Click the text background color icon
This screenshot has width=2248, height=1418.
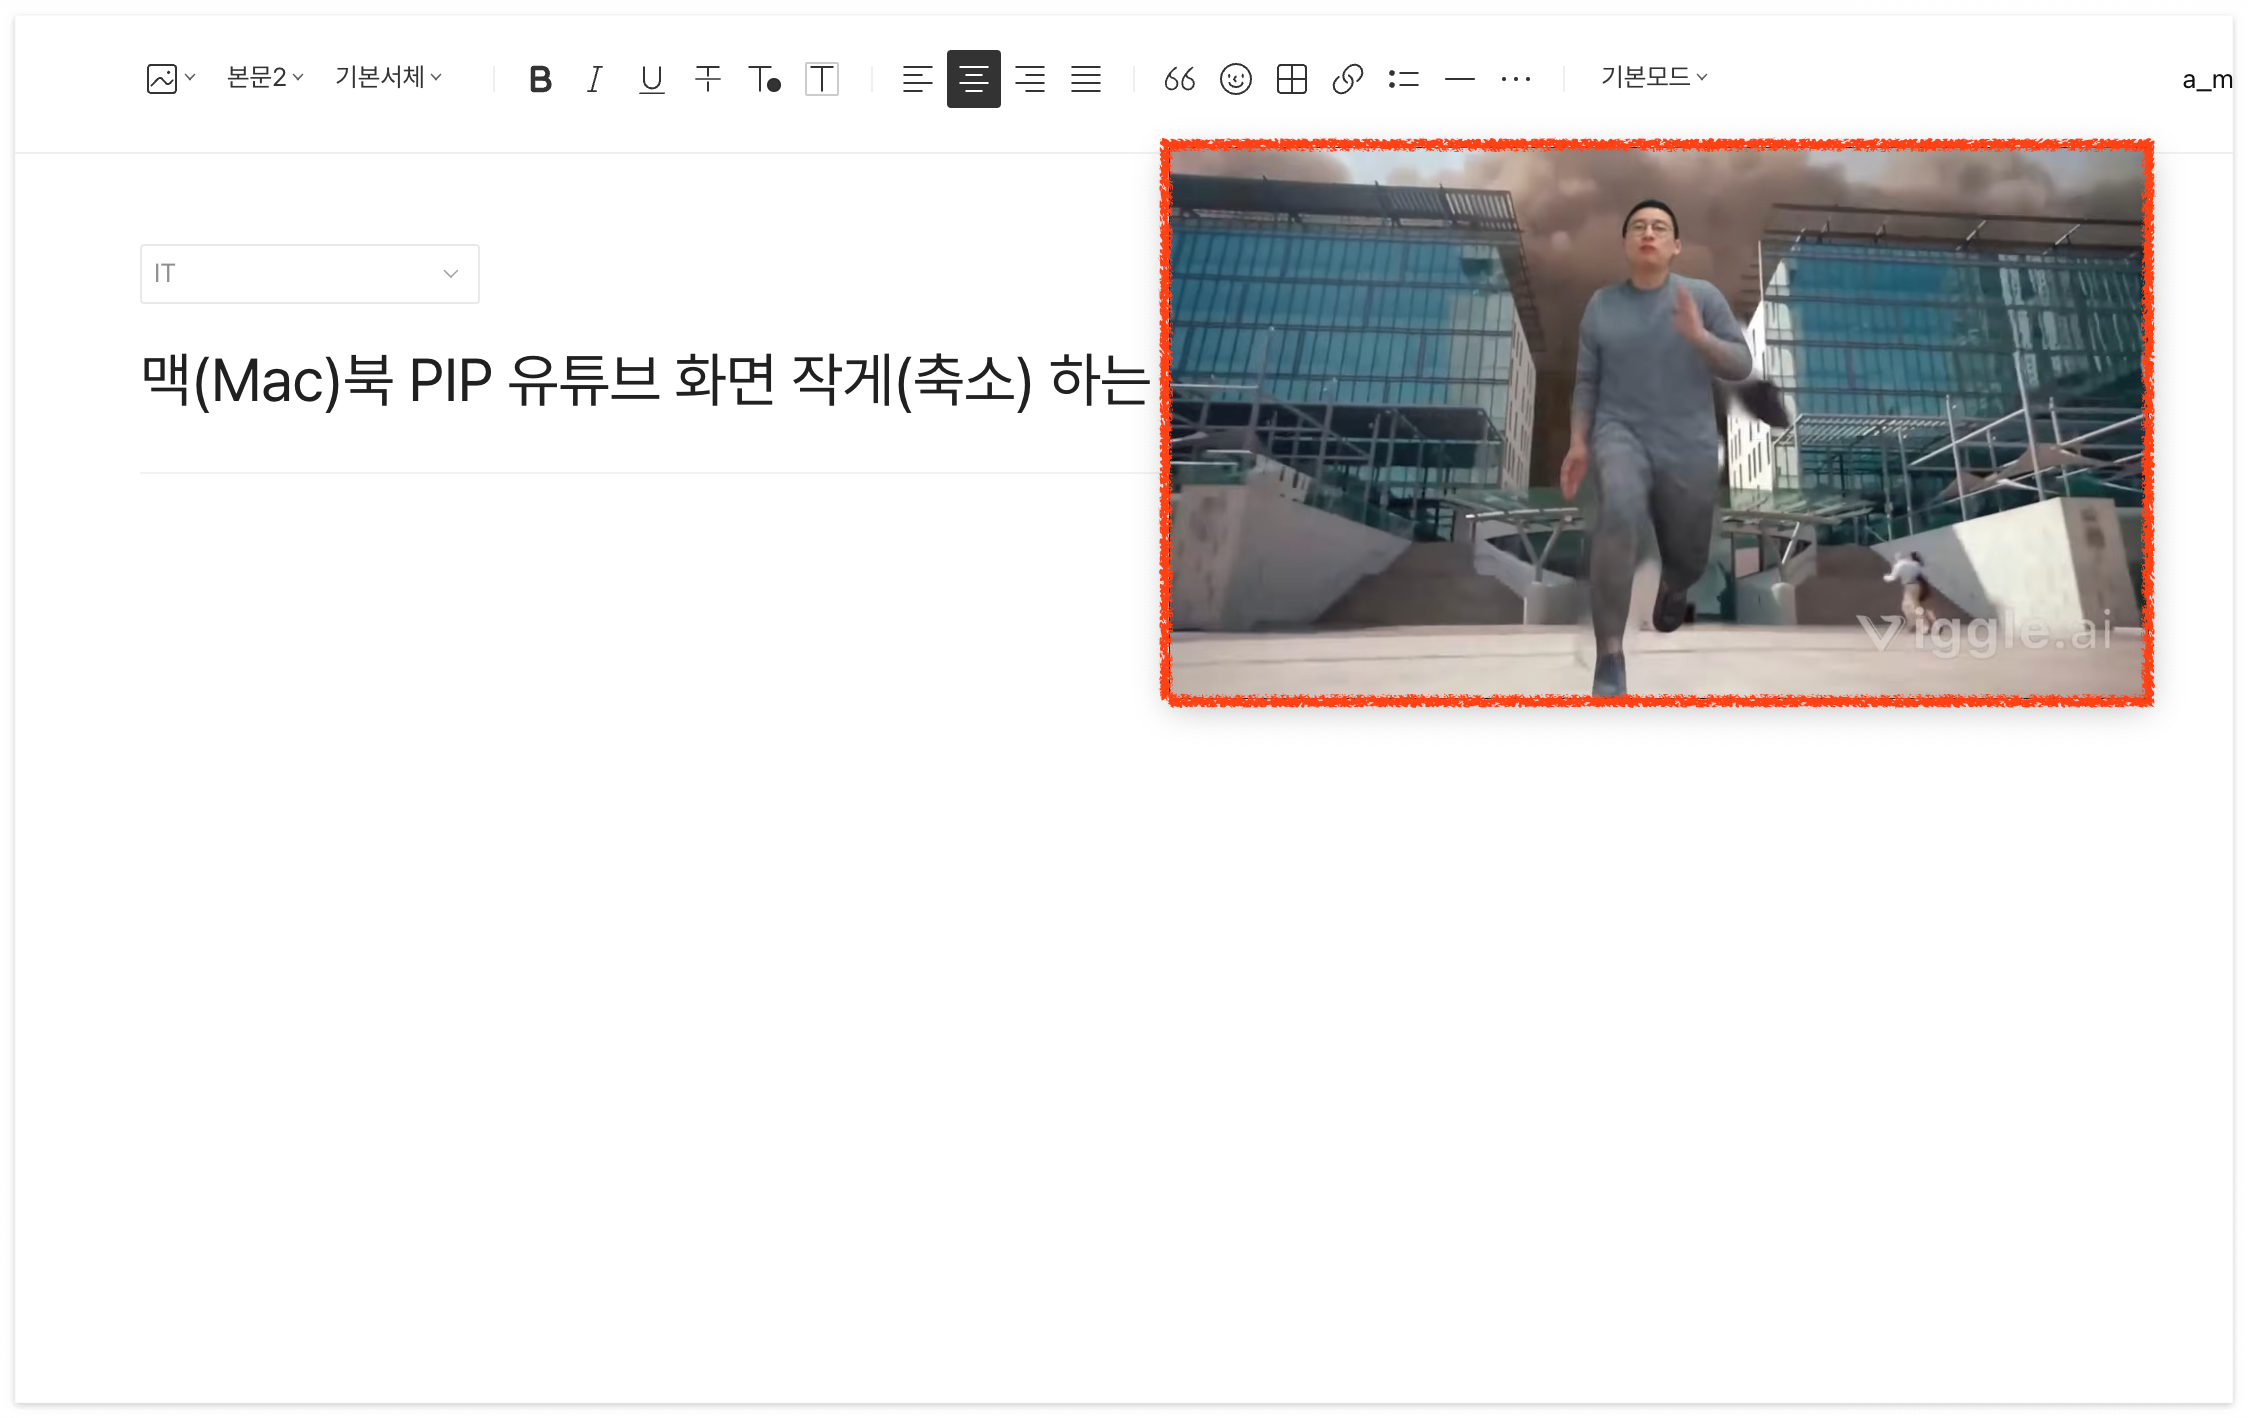point(821,78)
